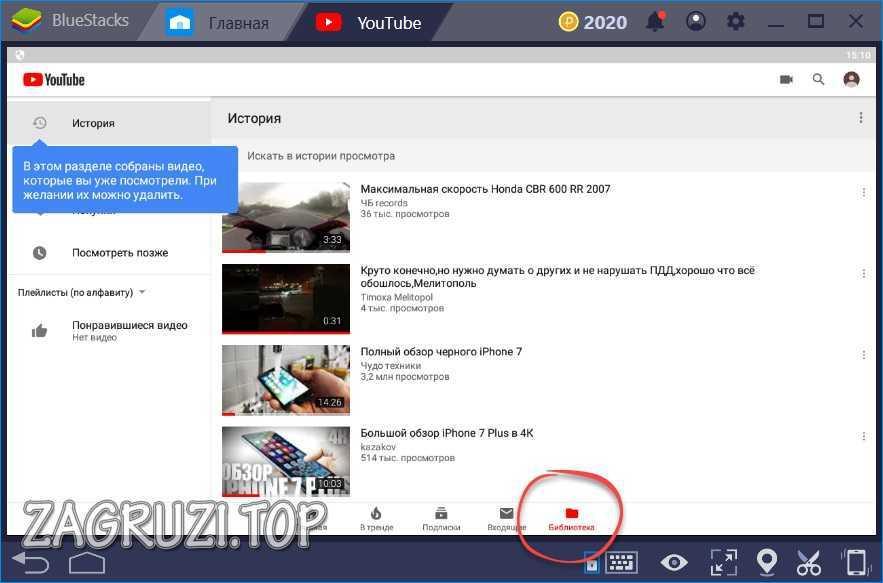Viewport: 883px width, 583px height.
Task: Open the Подписки bottom tab
Action: (x=442, y=519)
